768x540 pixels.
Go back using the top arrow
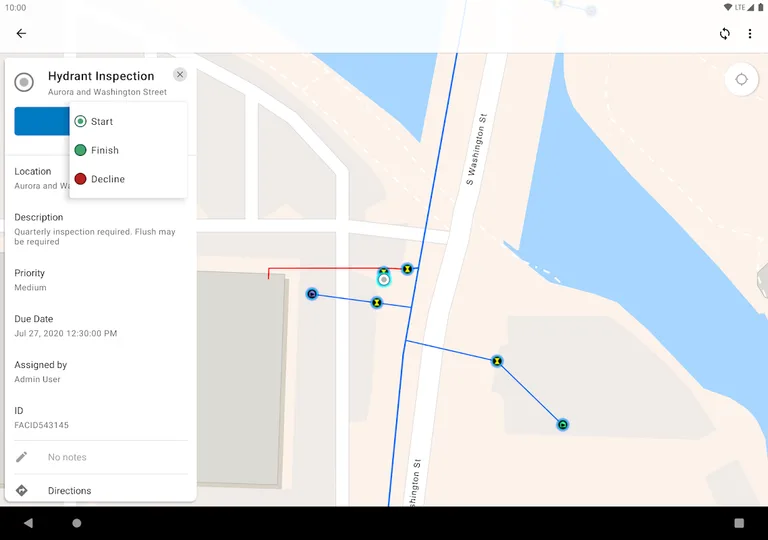(x=21, y=33)
